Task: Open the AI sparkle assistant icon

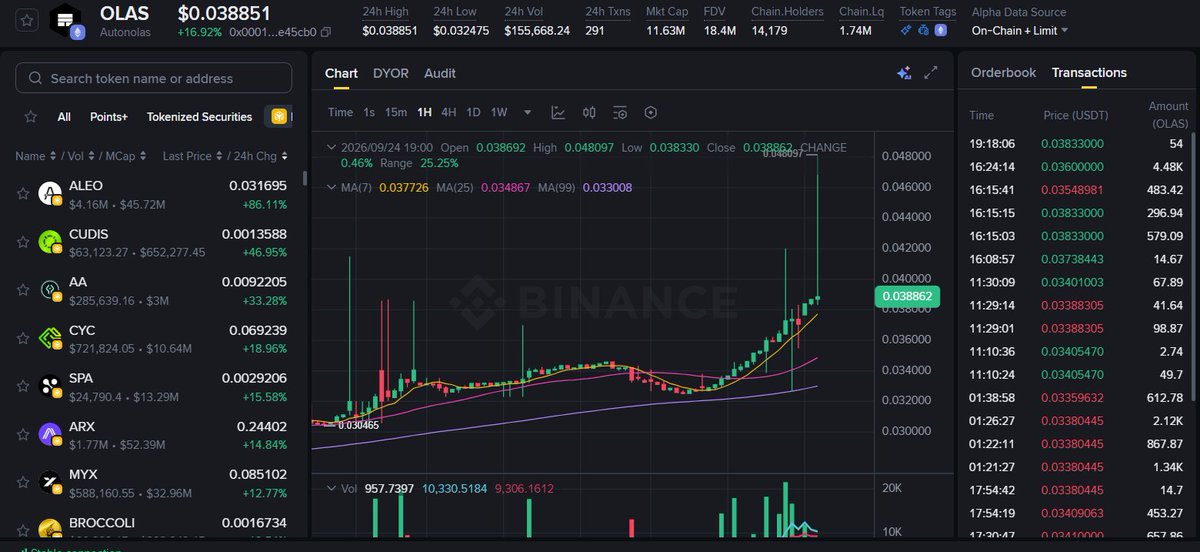Action: 904,72
